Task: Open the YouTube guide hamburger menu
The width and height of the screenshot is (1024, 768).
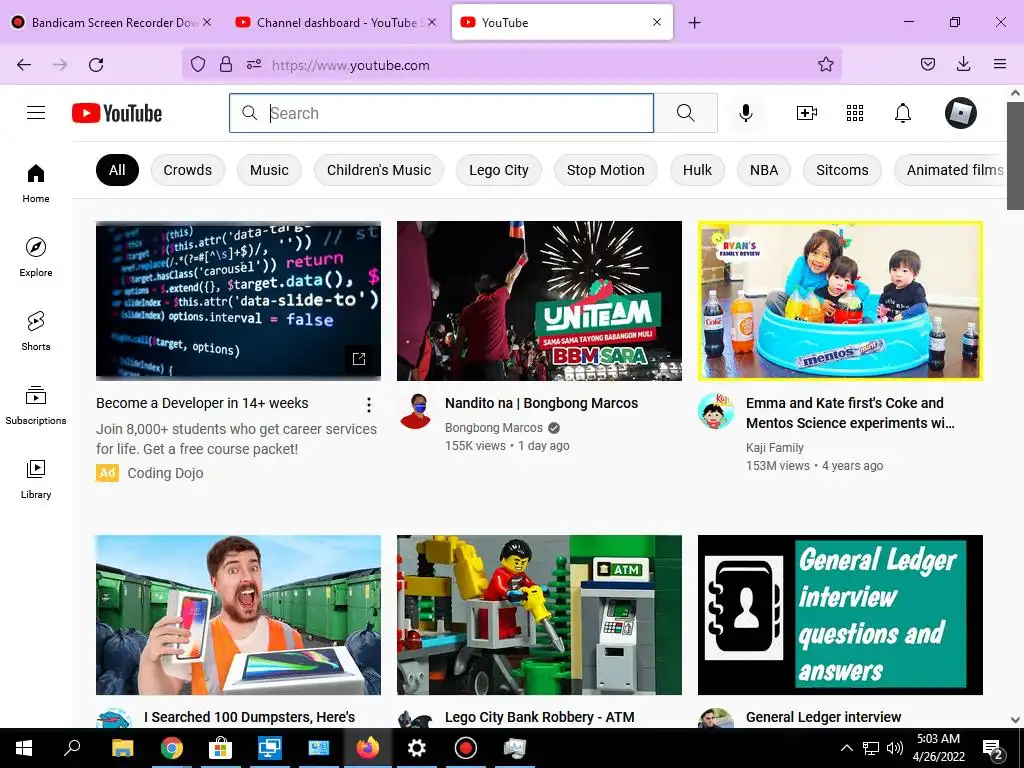Action: (36, 113)
